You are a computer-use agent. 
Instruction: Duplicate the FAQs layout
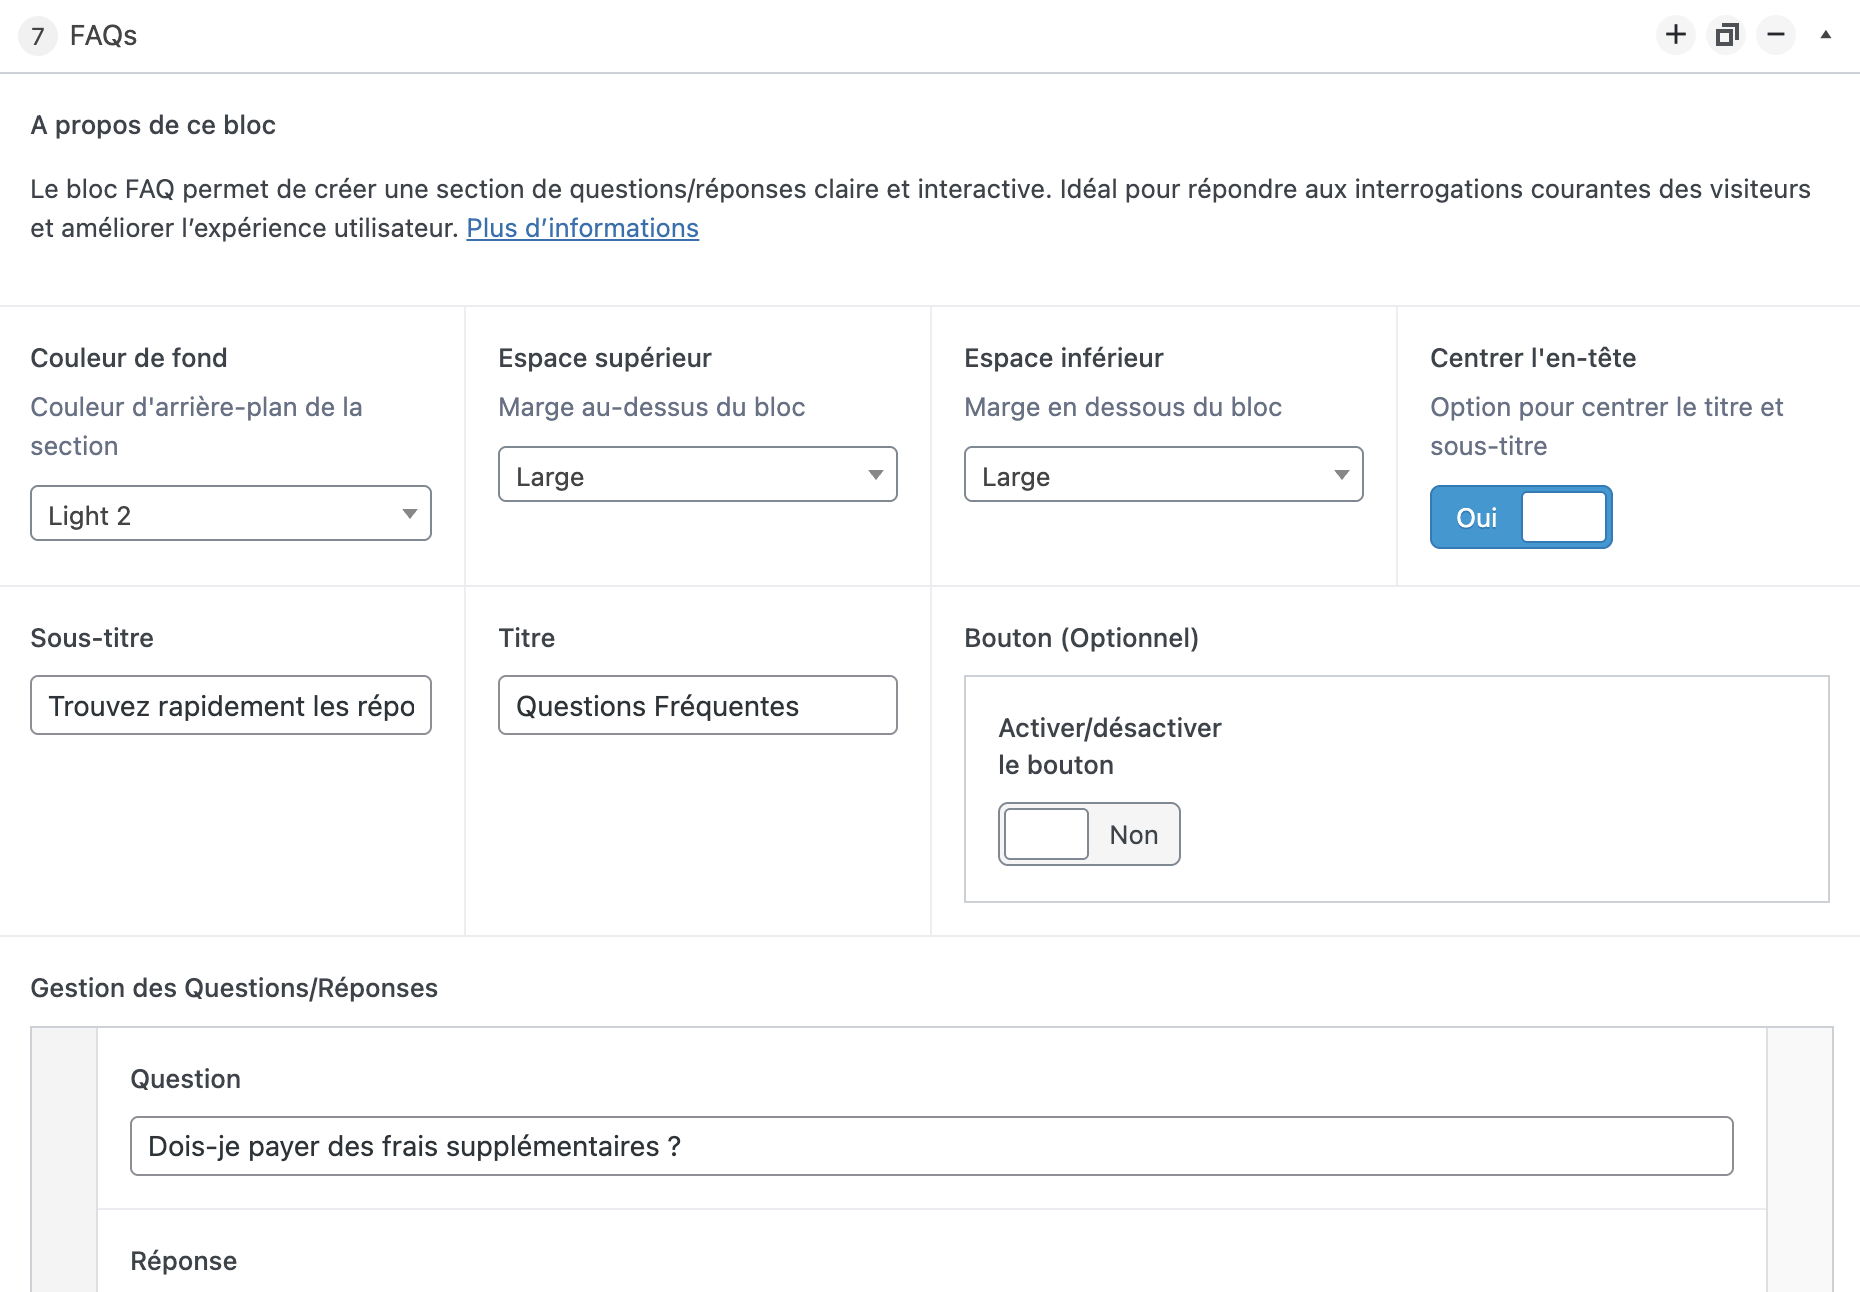tap(1726, 35)
